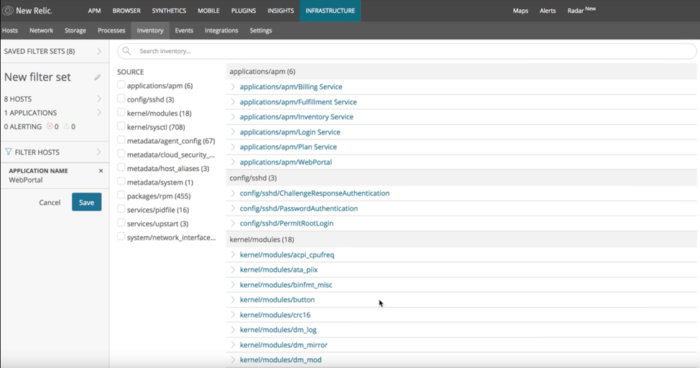The image size is (700, 368).
Task: Open Maps in top bar
Action: pyautogui.click(x=520, y=11)
